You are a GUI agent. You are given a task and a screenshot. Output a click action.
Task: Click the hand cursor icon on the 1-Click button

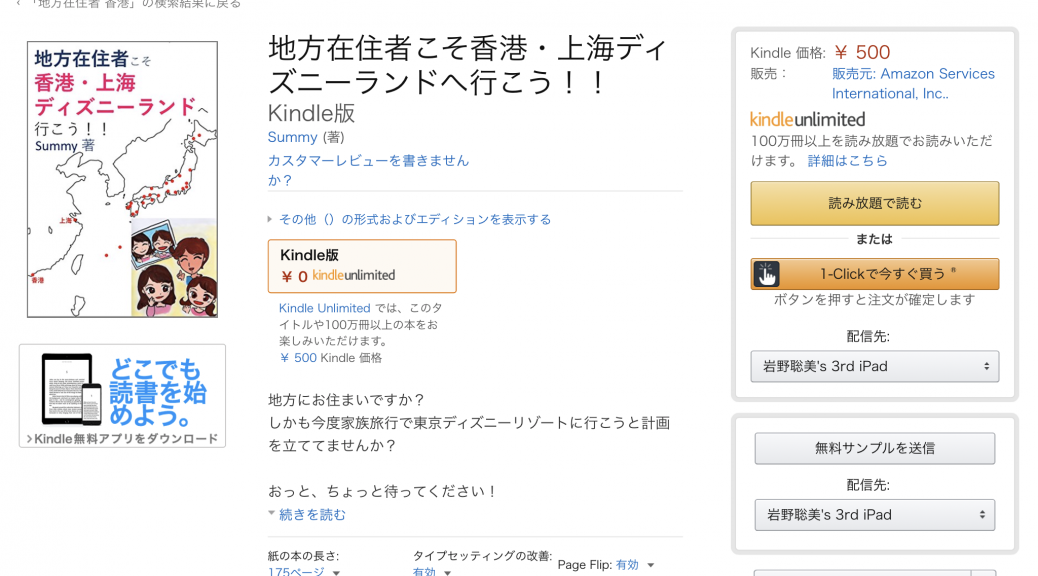(766, 273)
